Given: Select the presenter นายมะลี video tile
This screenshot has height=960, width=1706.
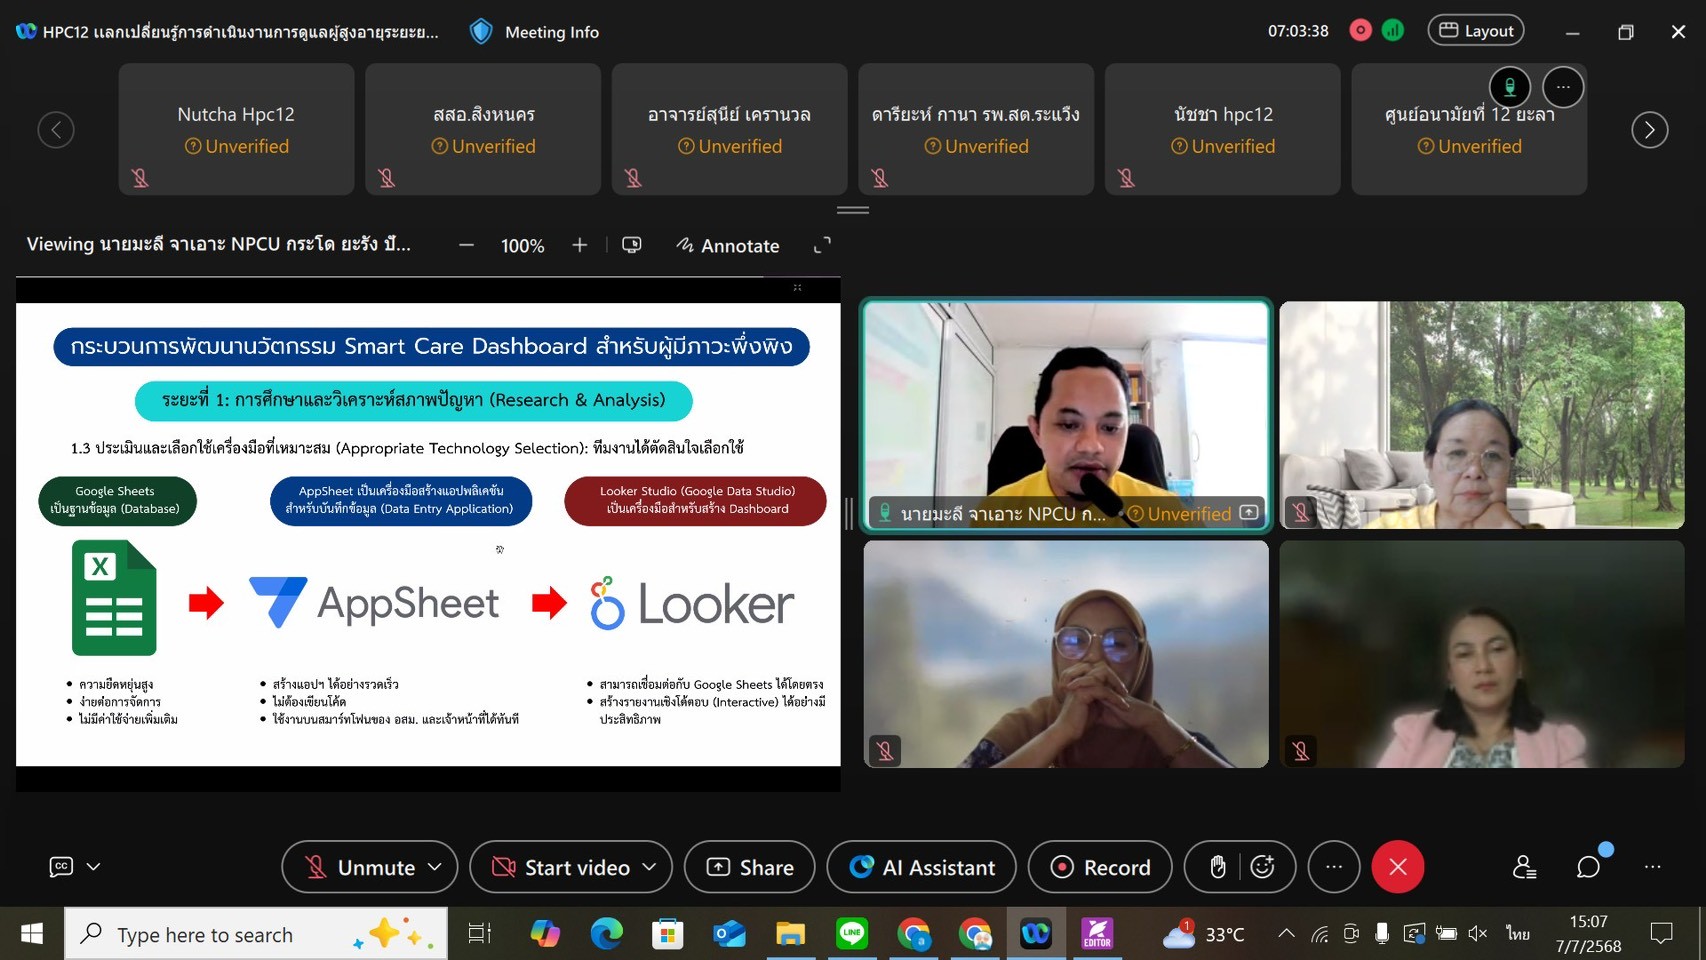Looking at the screenshot, I should tap(1066, 415).
